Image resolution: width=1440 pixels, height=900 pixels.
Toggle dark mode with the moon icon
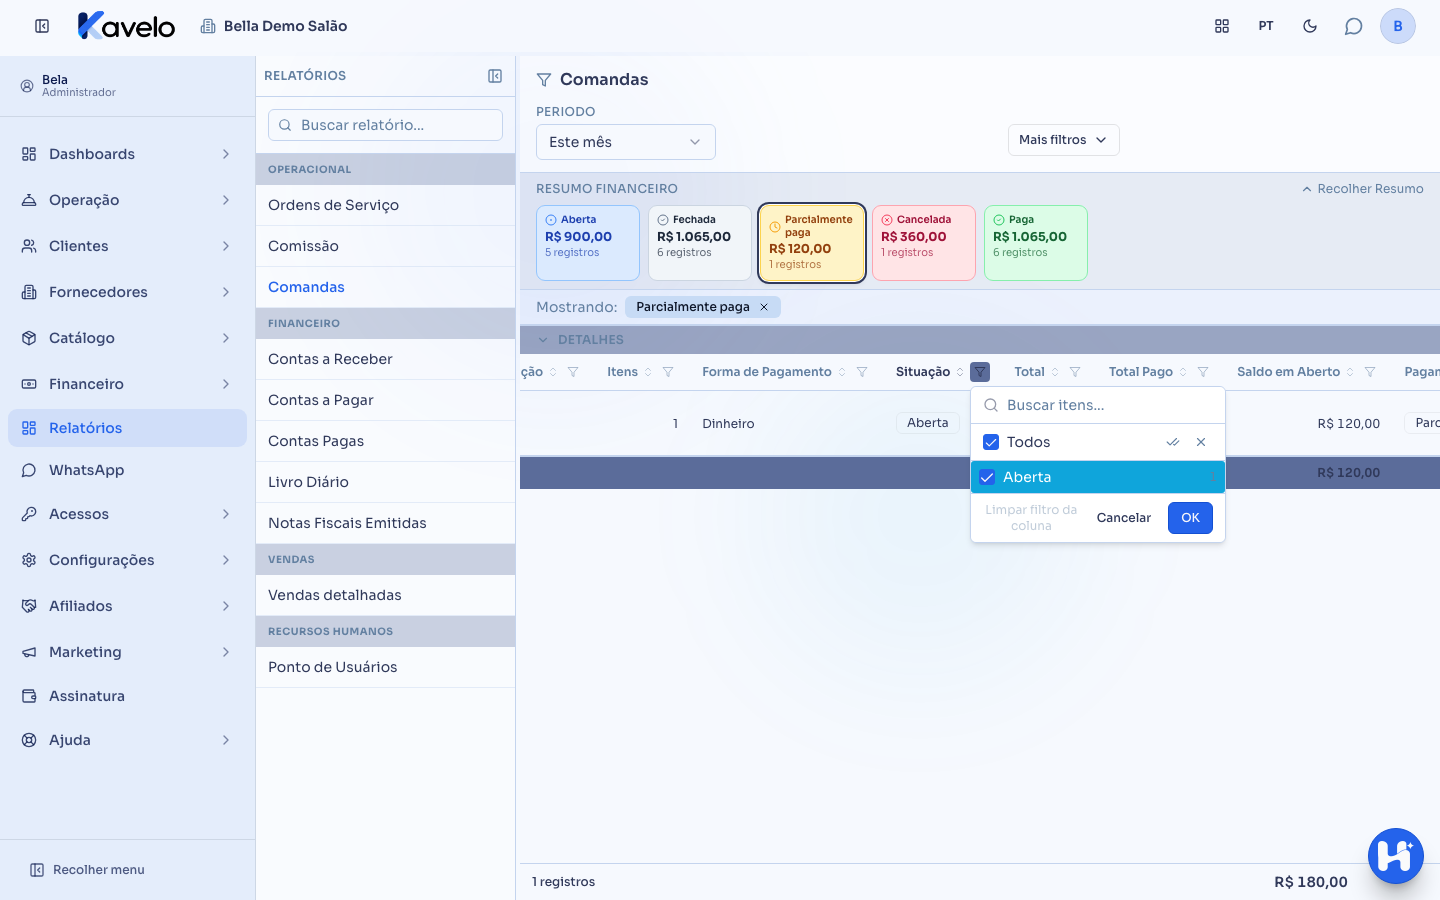(1310, 26)
